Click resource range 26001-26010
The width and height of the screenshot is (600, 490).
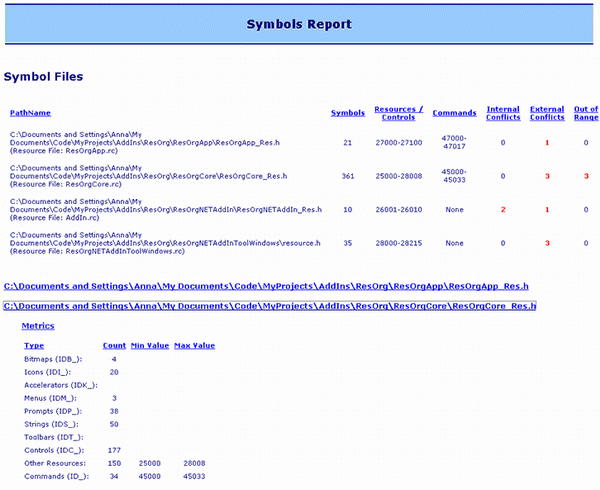[x=398, y=210]
